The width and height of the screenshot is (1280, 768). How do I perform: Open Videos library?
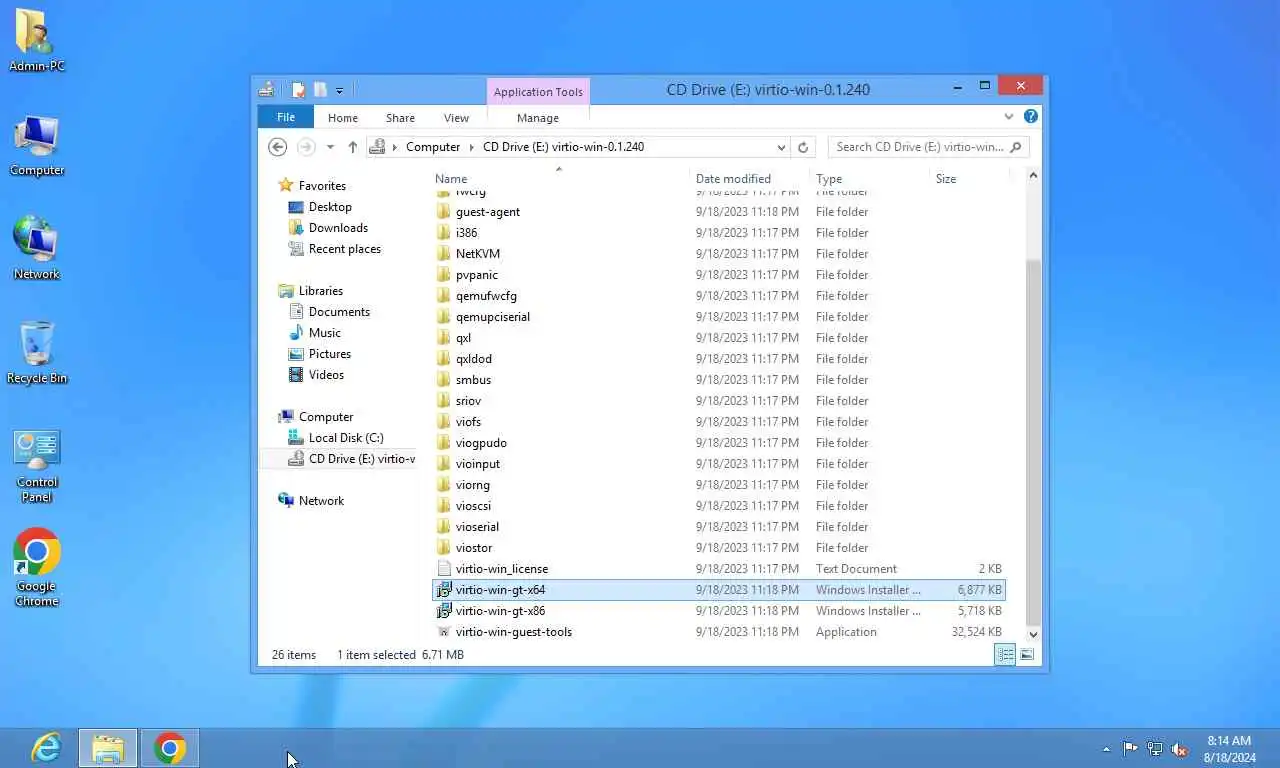[x=326, y=375]
